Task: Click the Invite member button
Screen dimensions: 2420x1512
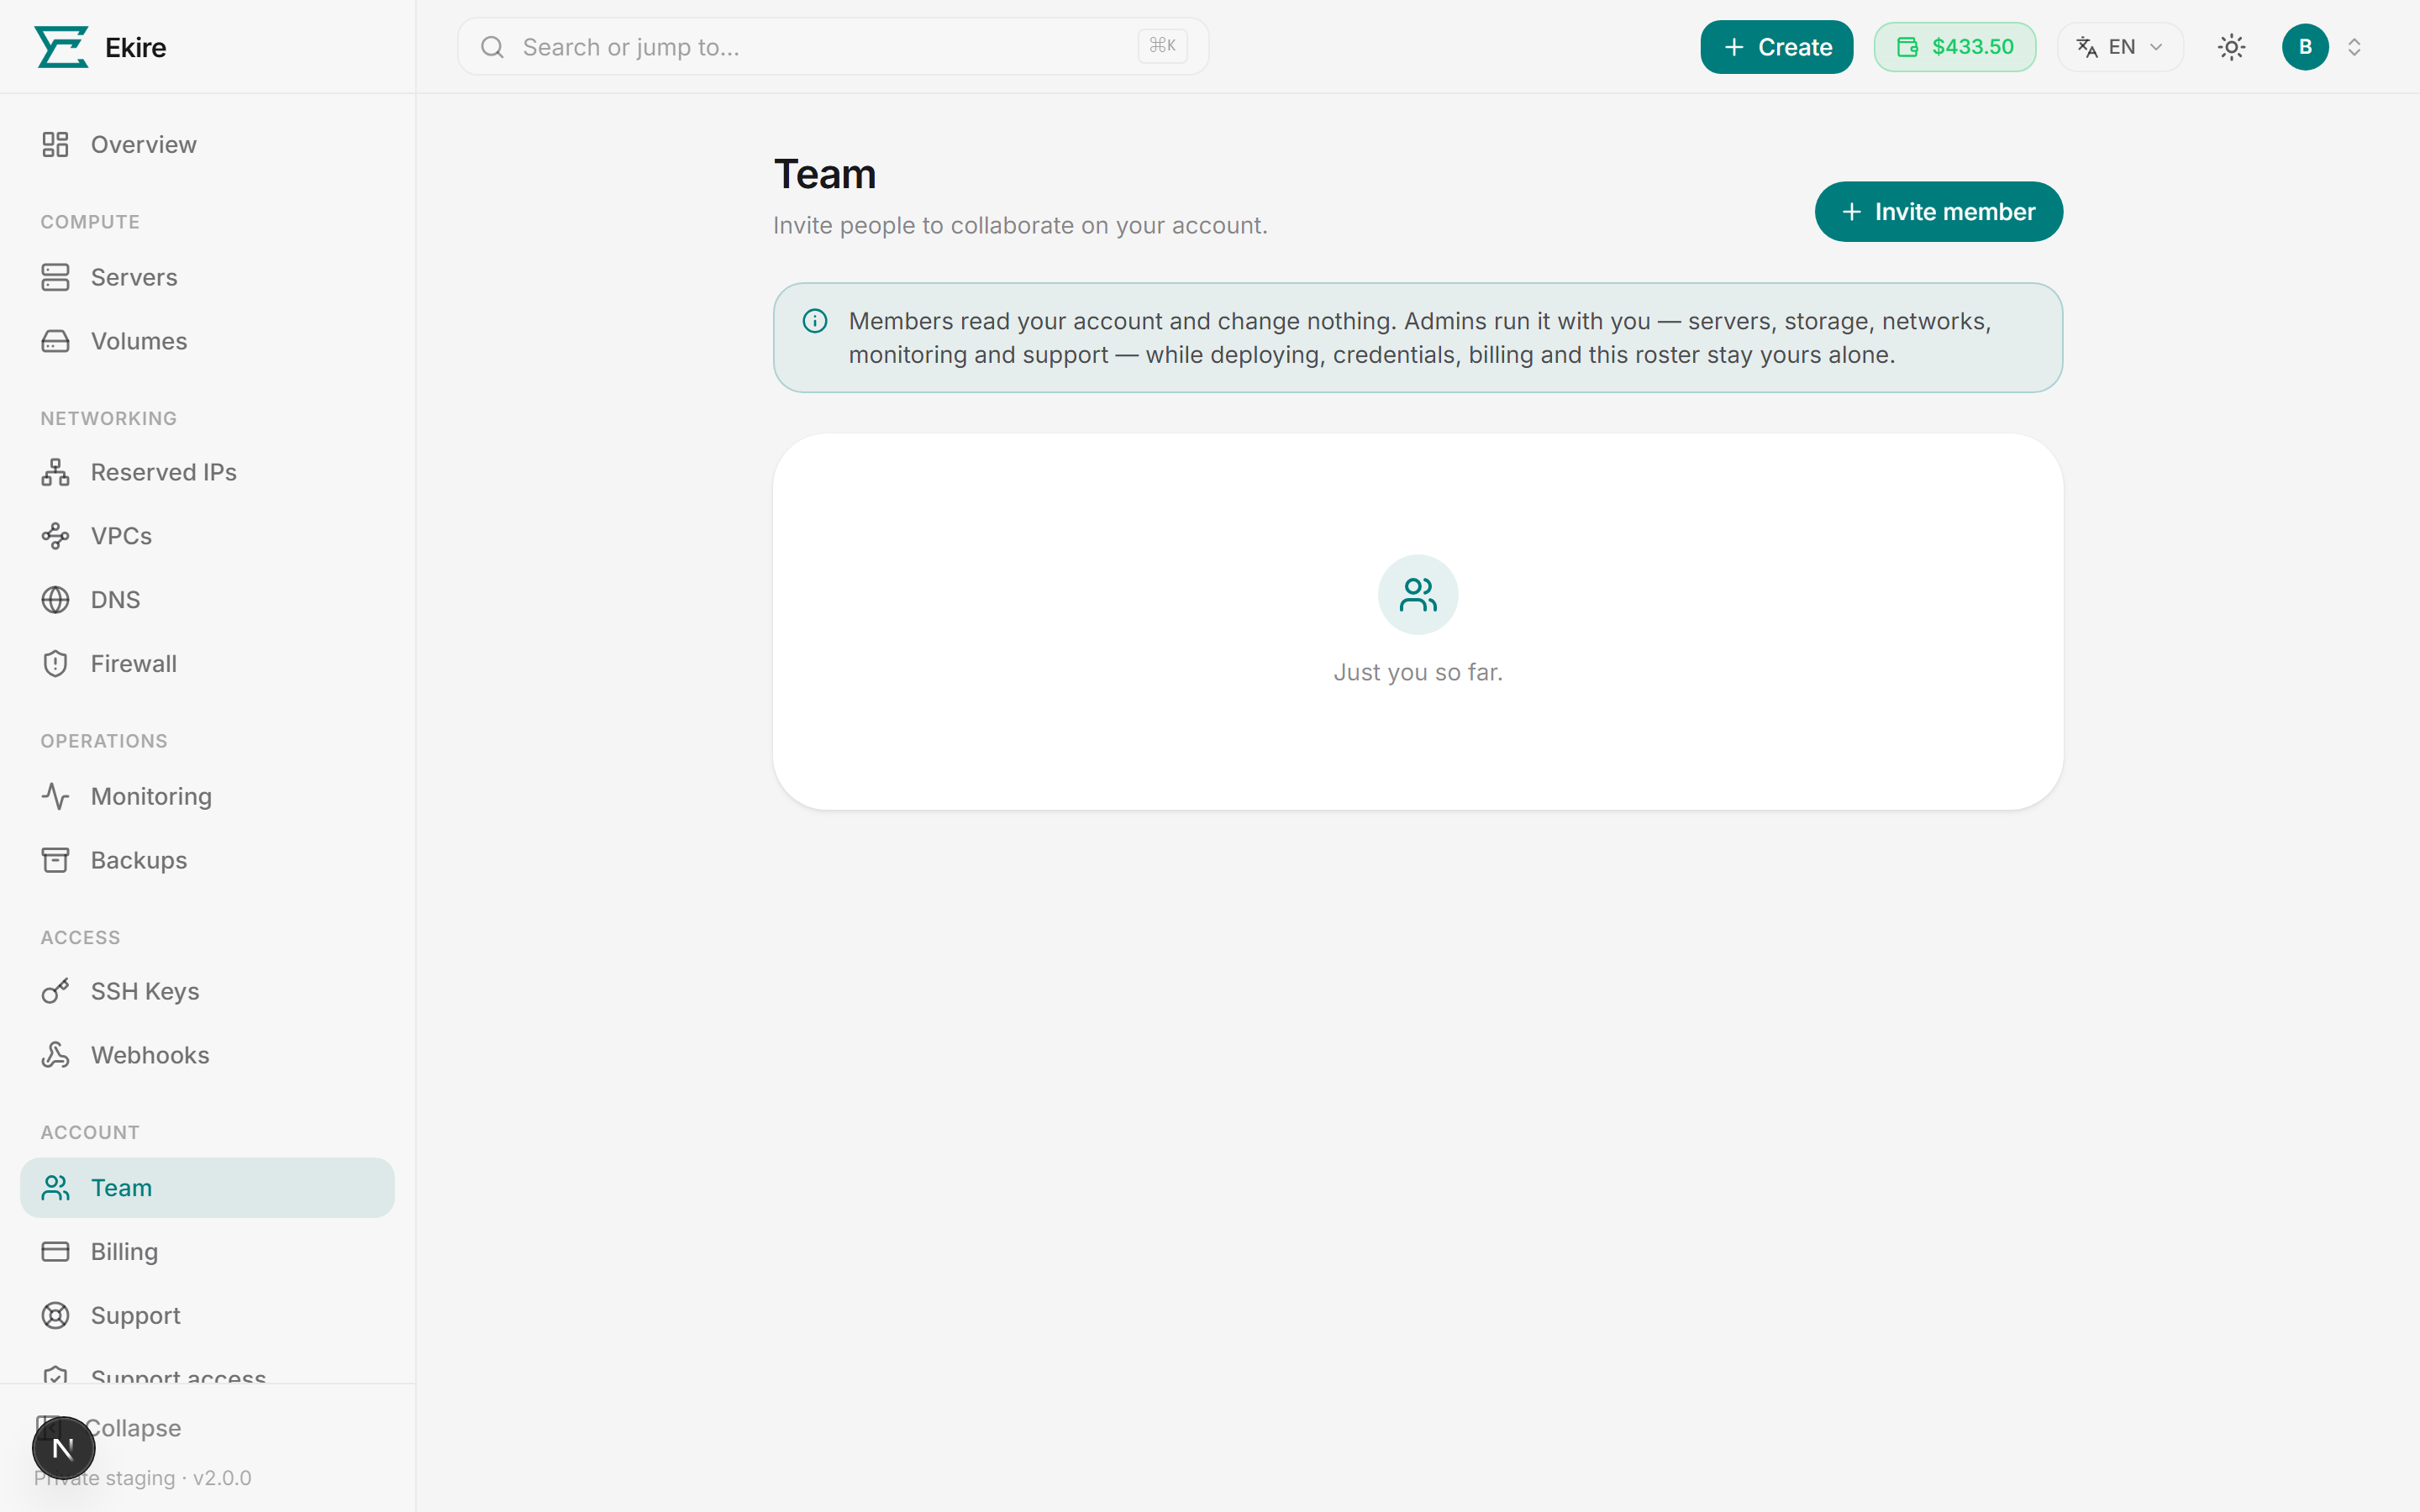Action: (1938, 212)
